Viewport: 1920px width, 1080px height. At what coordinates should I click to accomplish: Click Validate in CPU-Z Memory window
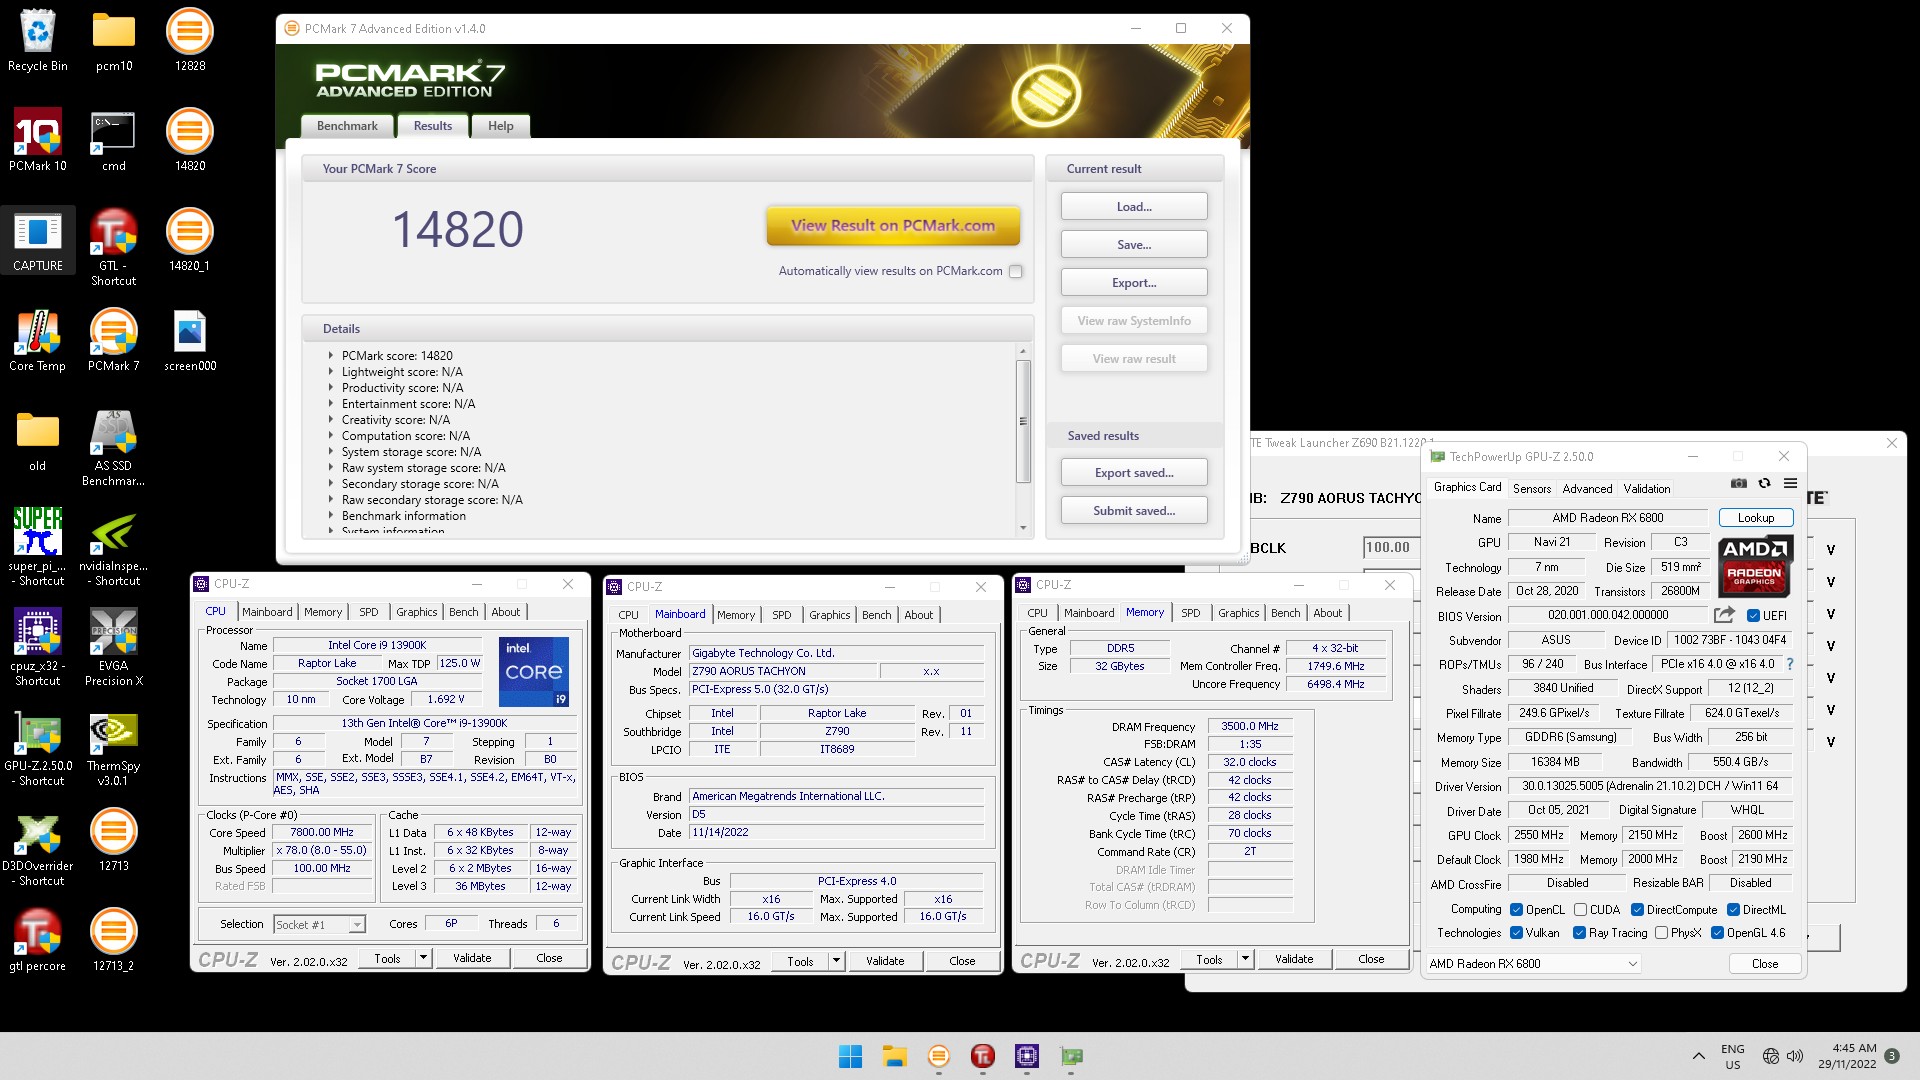click(1294, 959)
